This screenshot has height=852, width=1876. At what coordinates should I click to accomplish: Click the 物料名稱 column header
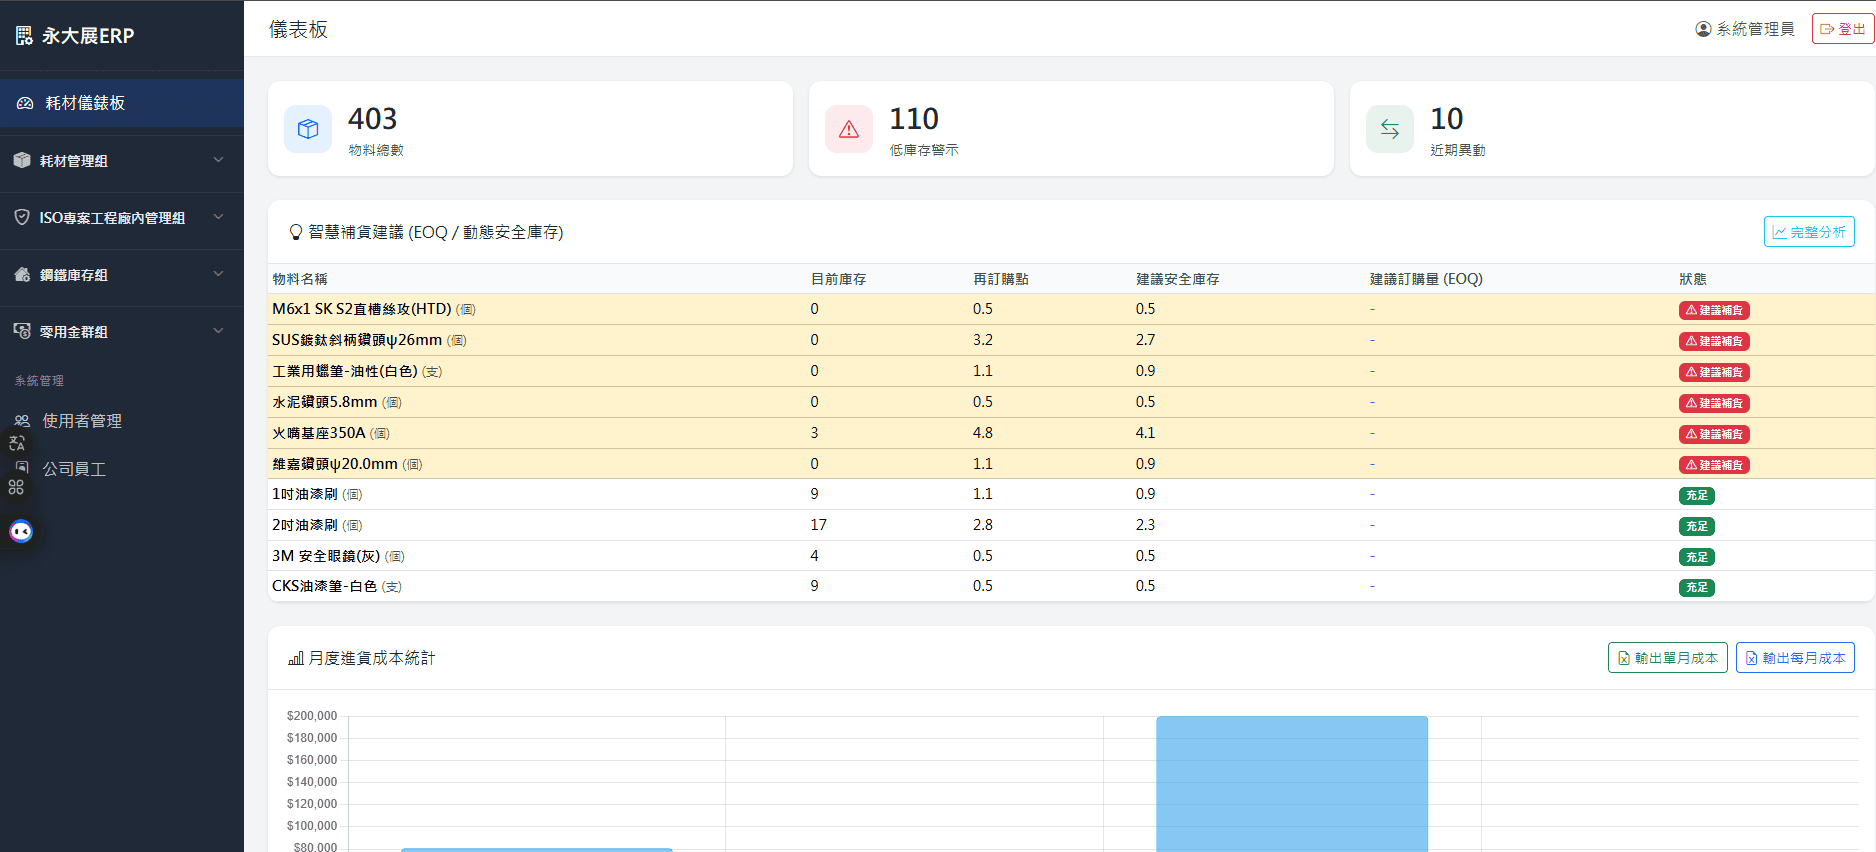(300, 279)
